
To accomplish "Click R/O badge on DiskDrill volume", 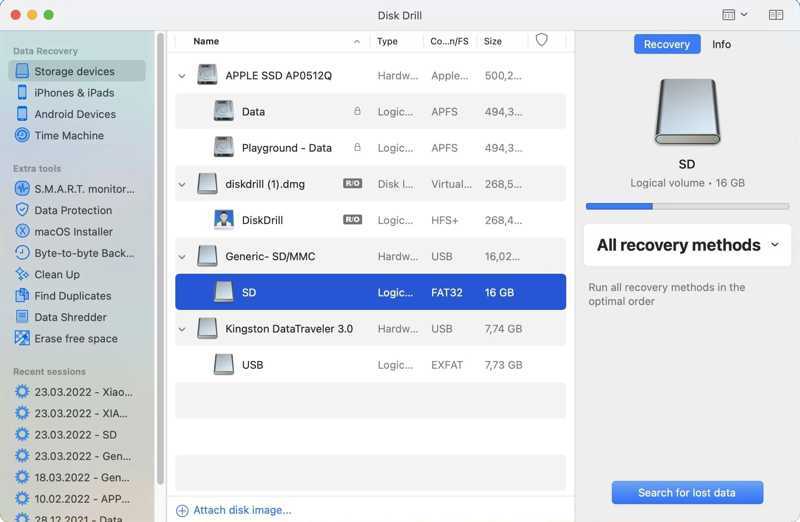I will coord(353,219).
